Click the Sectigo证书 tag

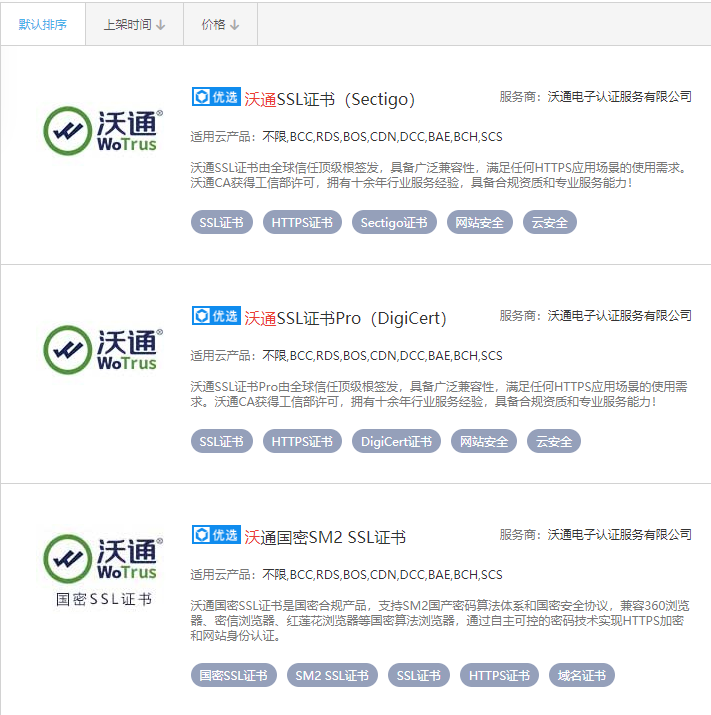[x=394, y=222]
